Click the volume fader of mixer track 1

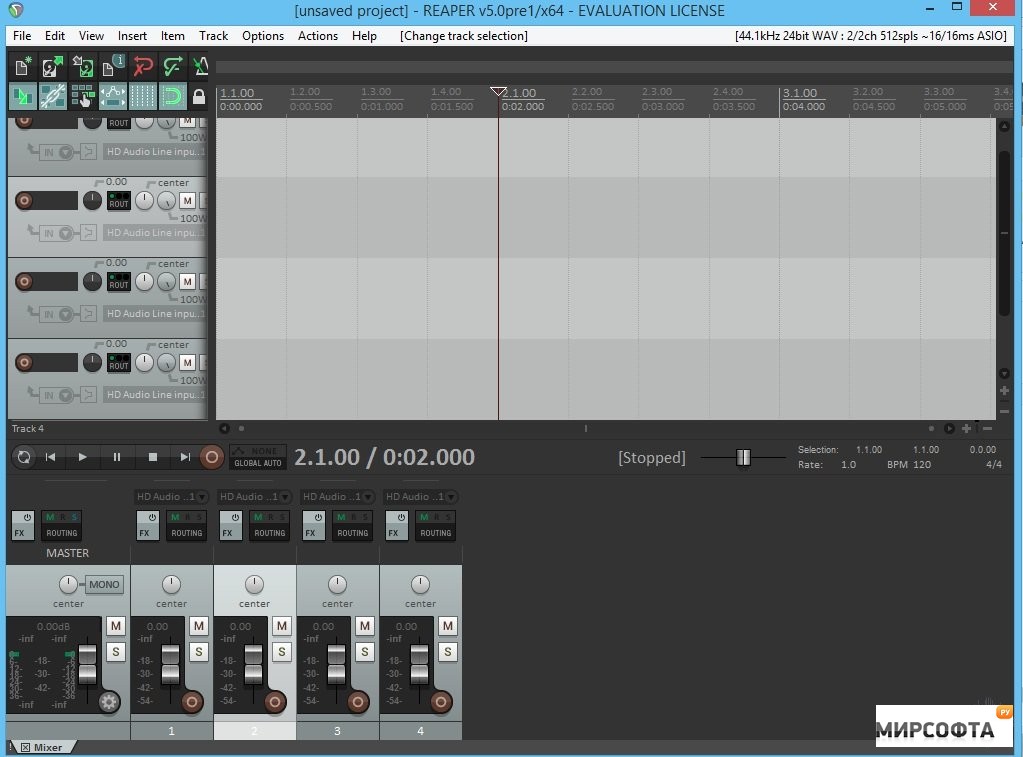[x=170, y=664]
